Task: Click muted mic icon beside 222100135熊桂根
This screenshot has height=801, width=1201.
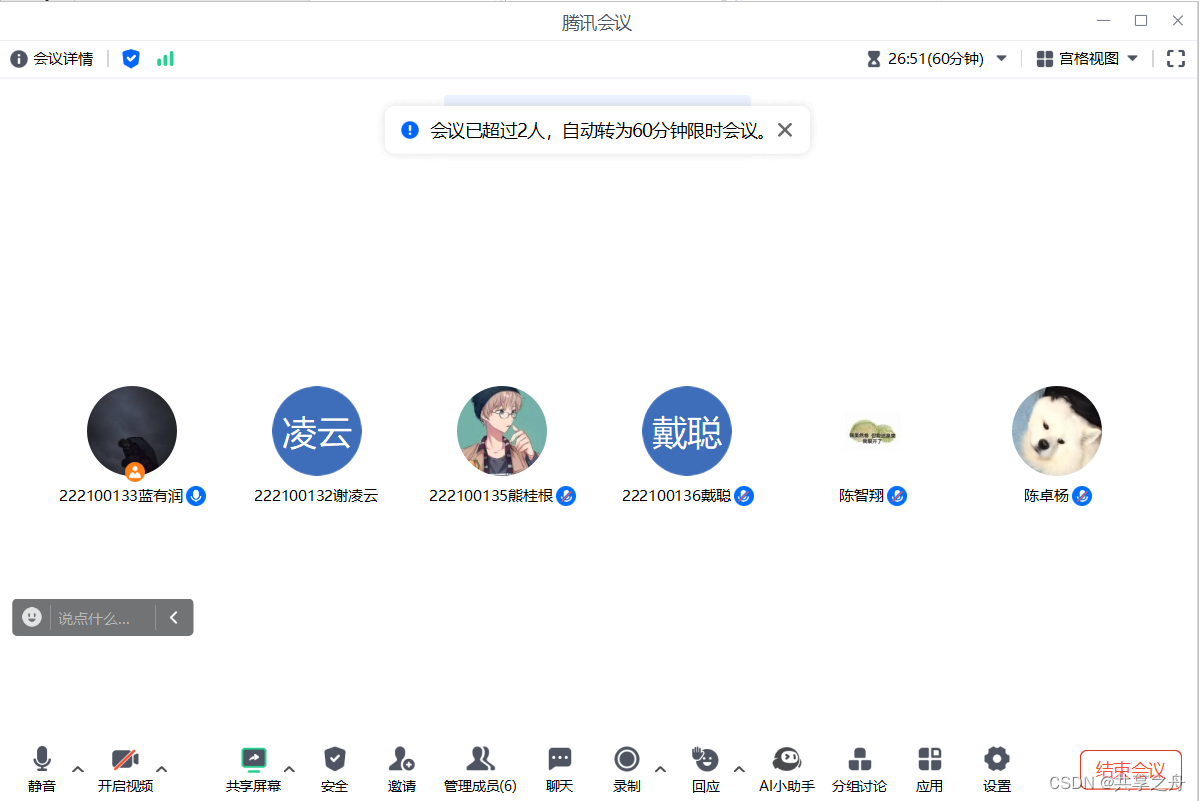Action: 566,496
